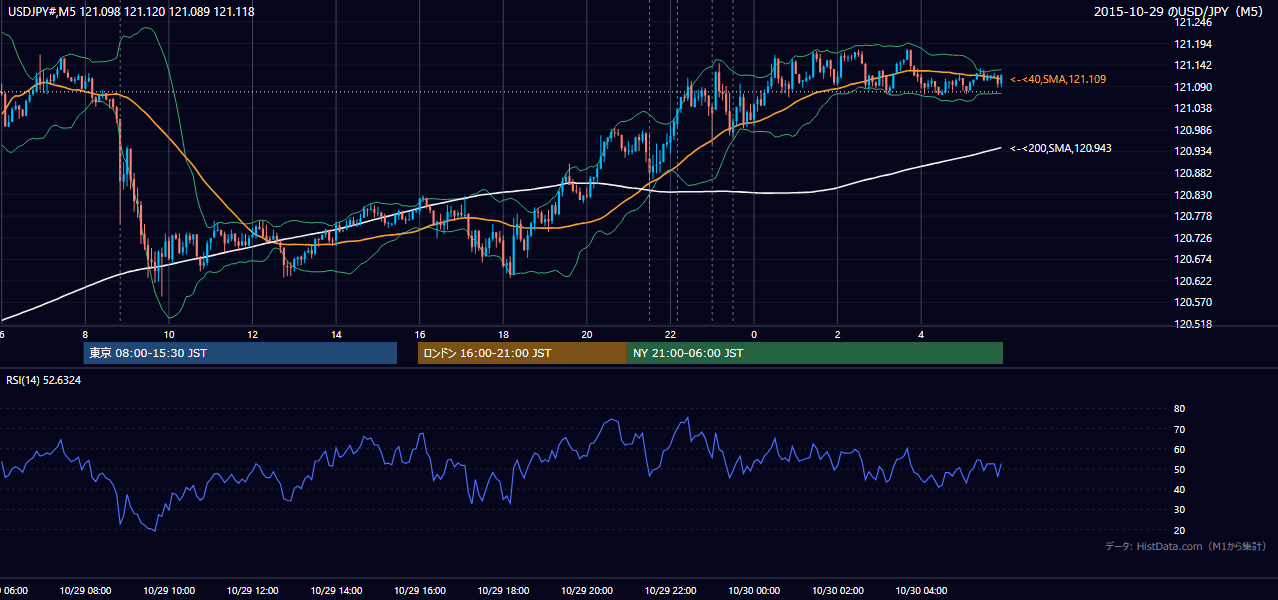Viewport: 1278px width, 600px height.
Task: Click RSI scale value 60
Action: tap(1180, 449)
